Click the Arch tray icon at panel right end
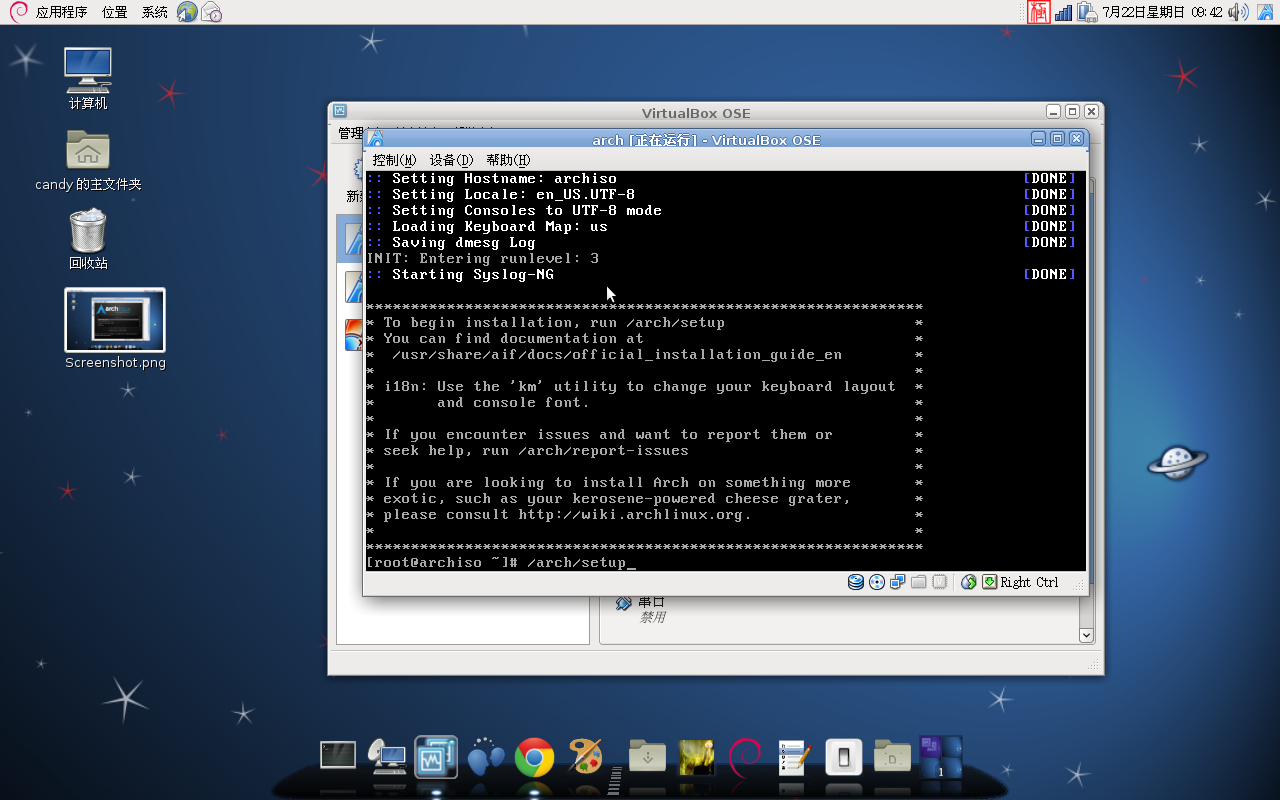Screen dimensions: 1280x800 click(x=1265, y=12)
